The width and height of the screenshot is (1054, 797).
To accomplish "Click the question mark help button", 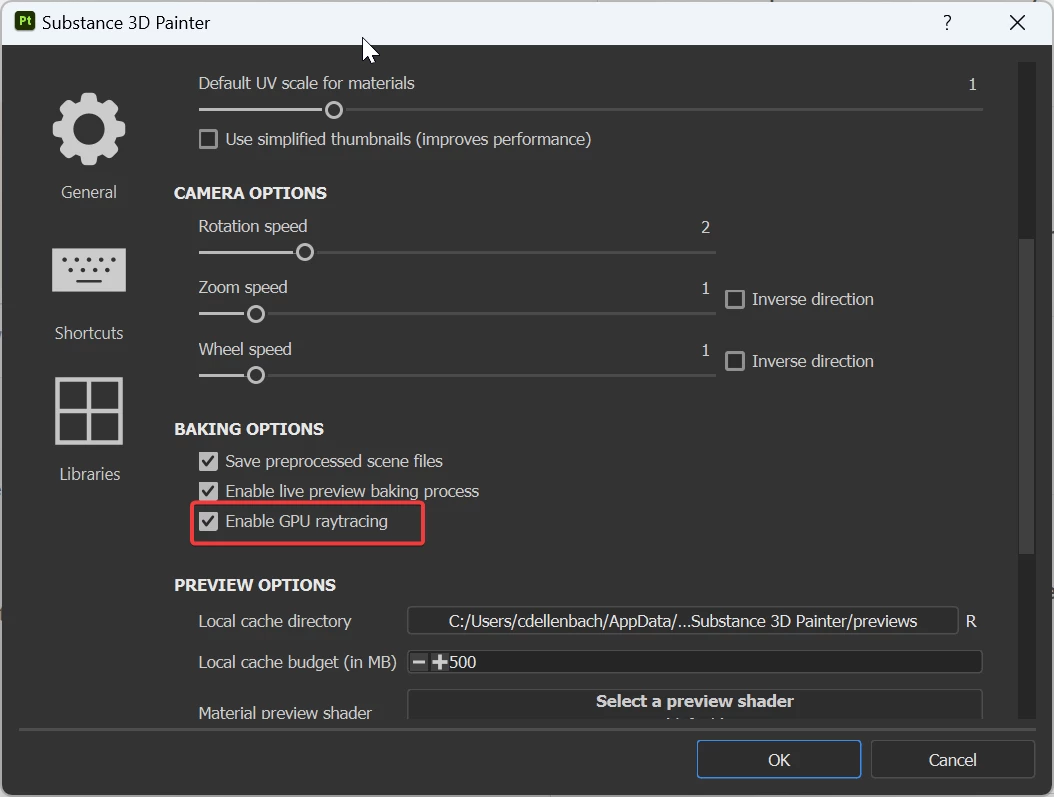I will coord(947,23).
